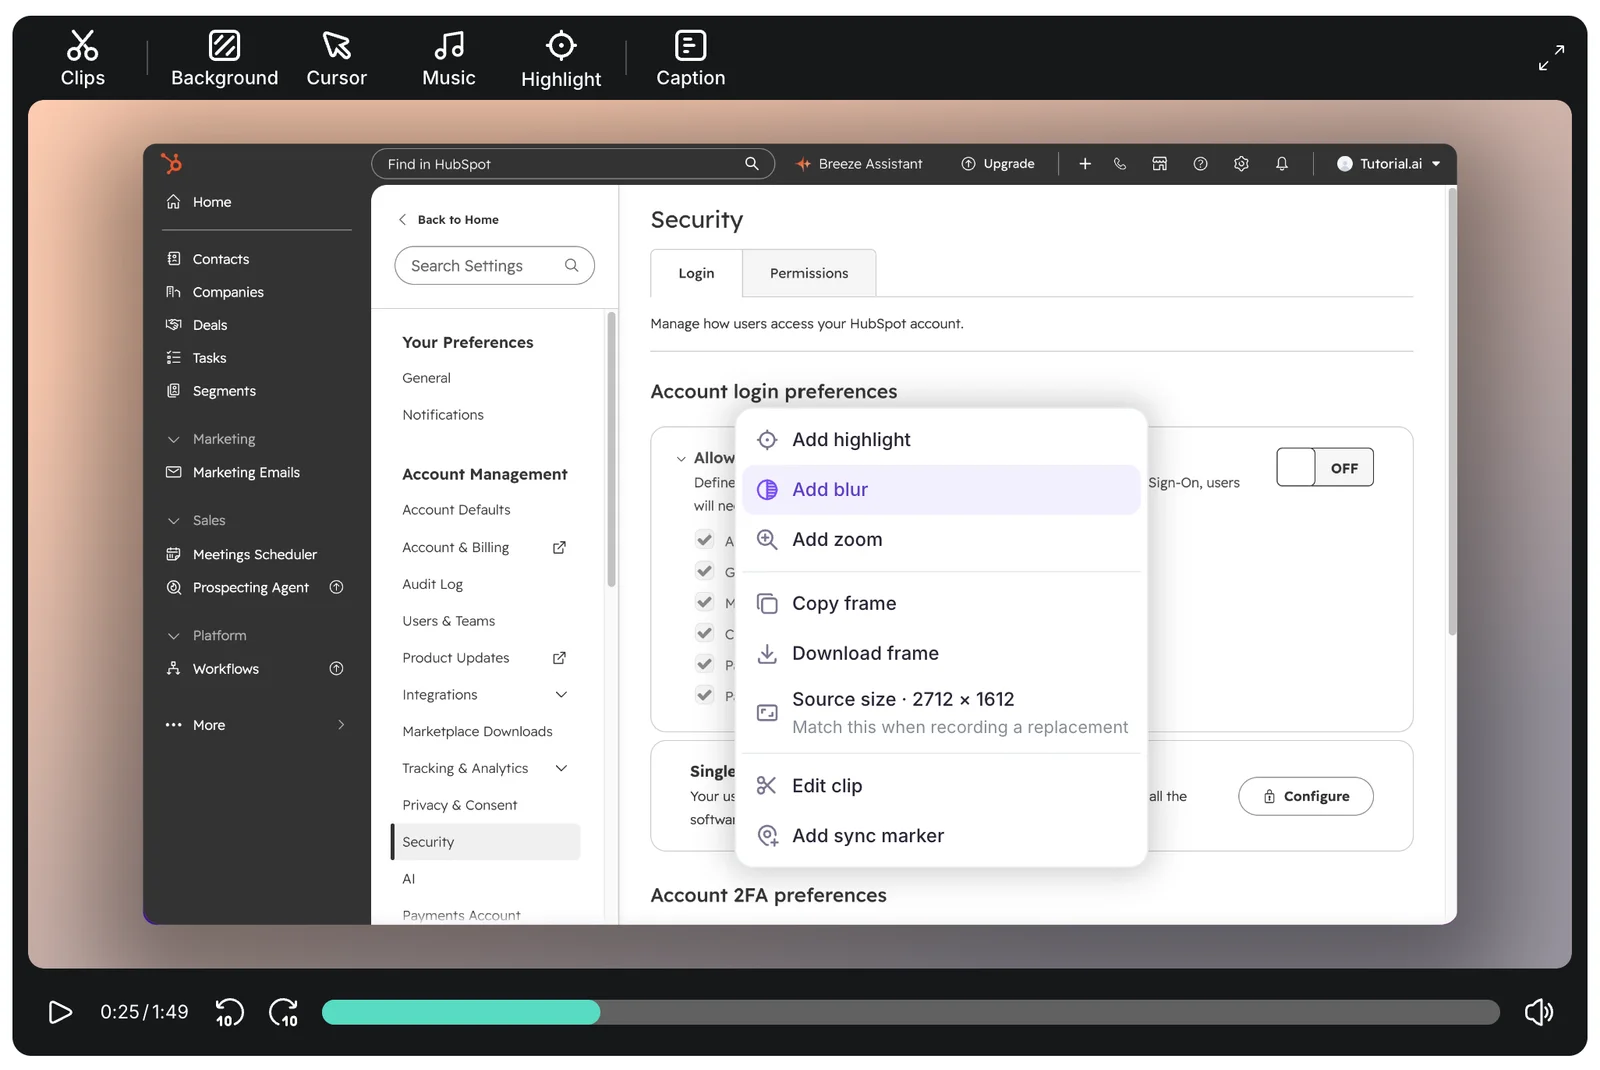Collapse the Allow section chevron
This screenshot has height=1070, width=1600.
(681, 459)
